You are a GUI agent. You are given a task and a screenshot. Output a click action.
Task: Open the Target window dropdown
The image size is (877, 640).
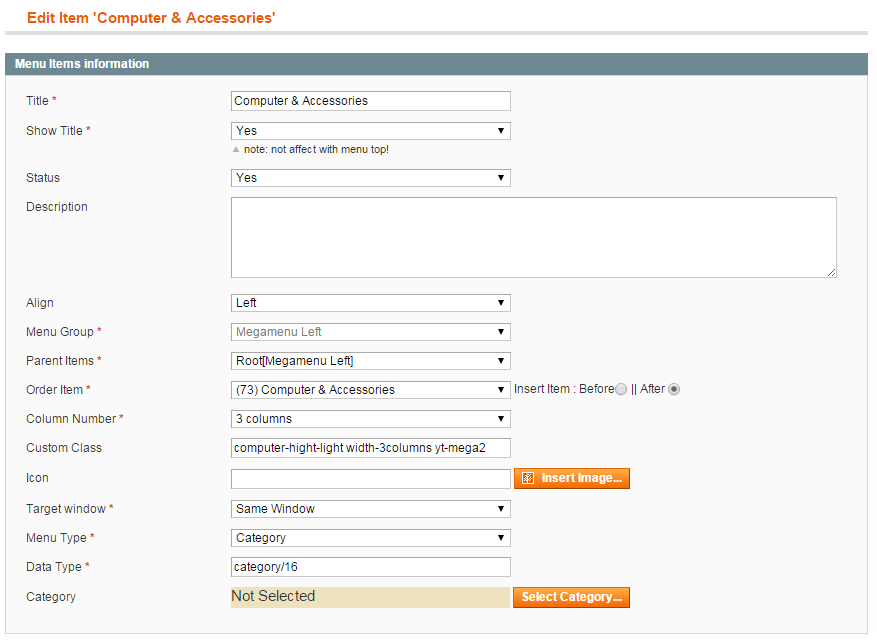click(x=370, y=509)
